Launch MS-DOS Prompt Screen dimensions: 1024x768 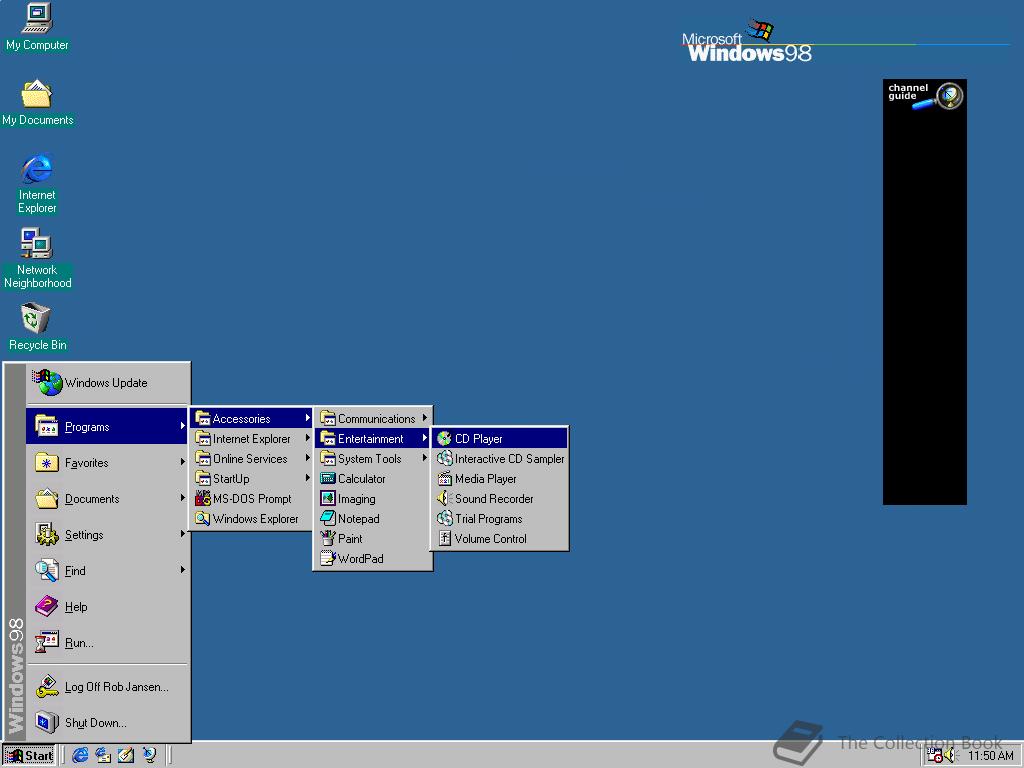click(251, 499)
